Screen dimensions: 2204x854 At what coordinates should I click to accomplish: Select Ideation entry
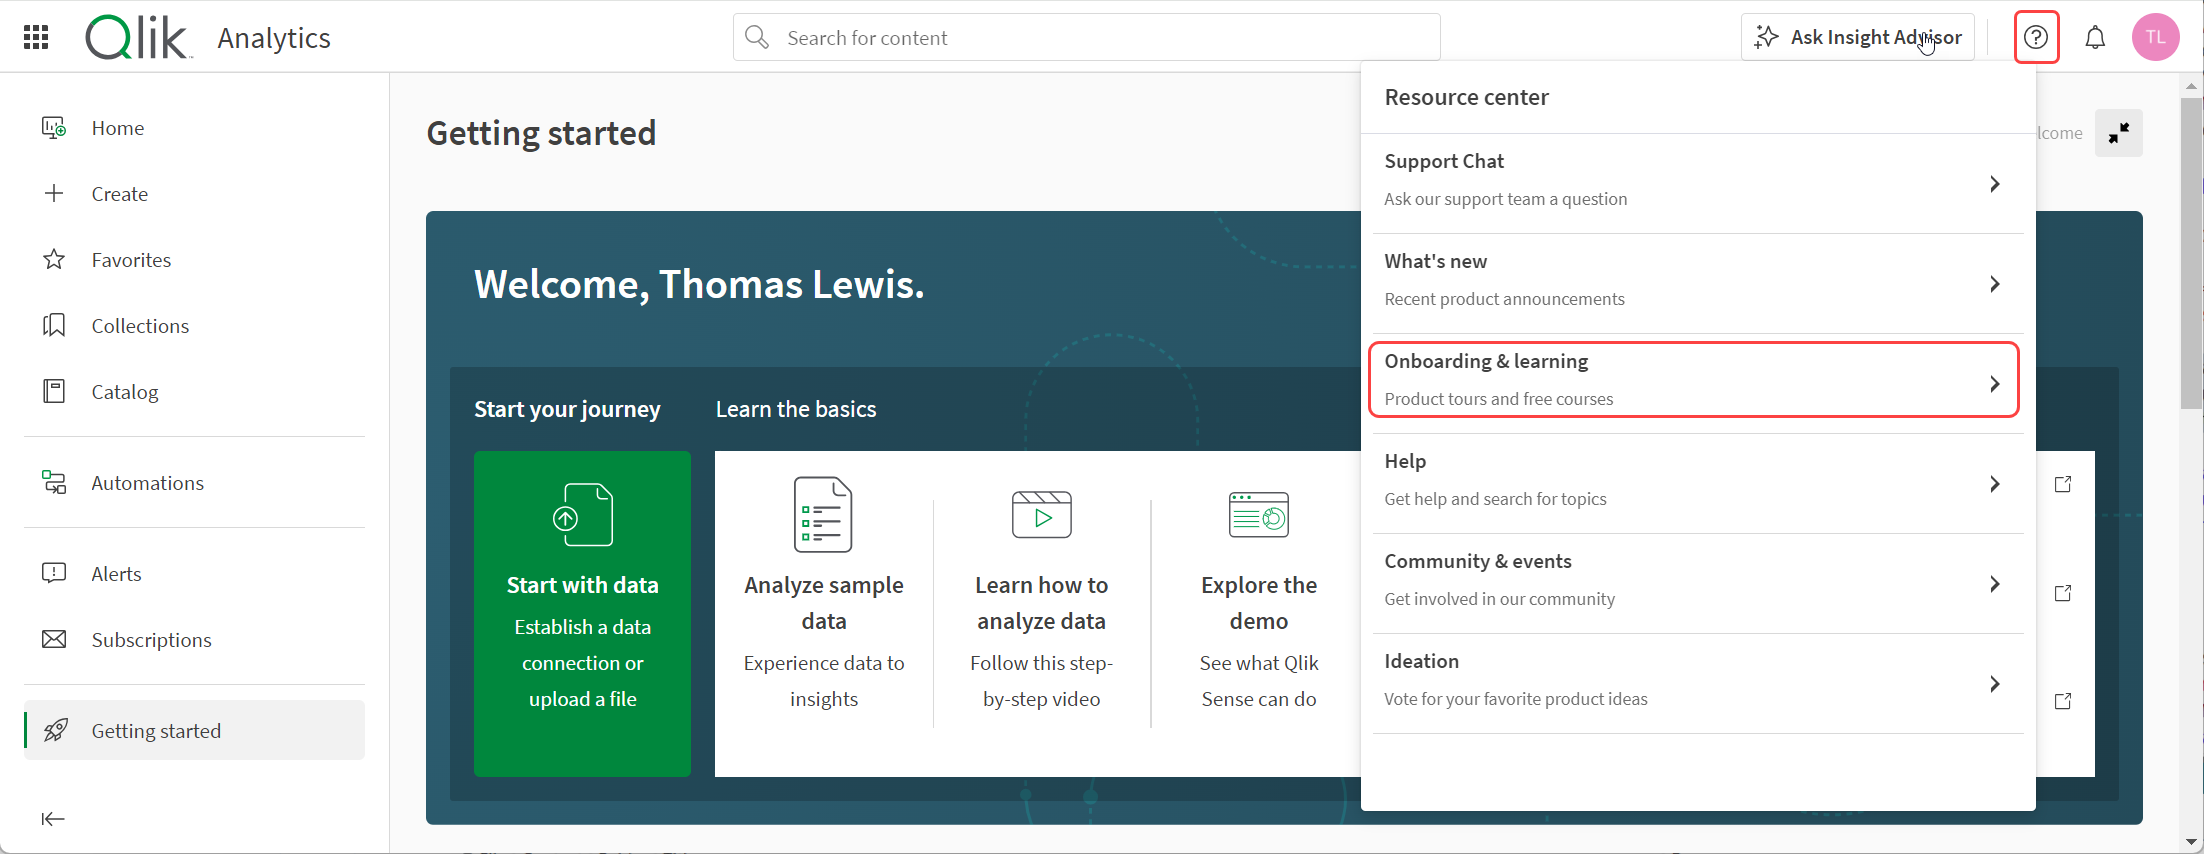coord(1697,684)
